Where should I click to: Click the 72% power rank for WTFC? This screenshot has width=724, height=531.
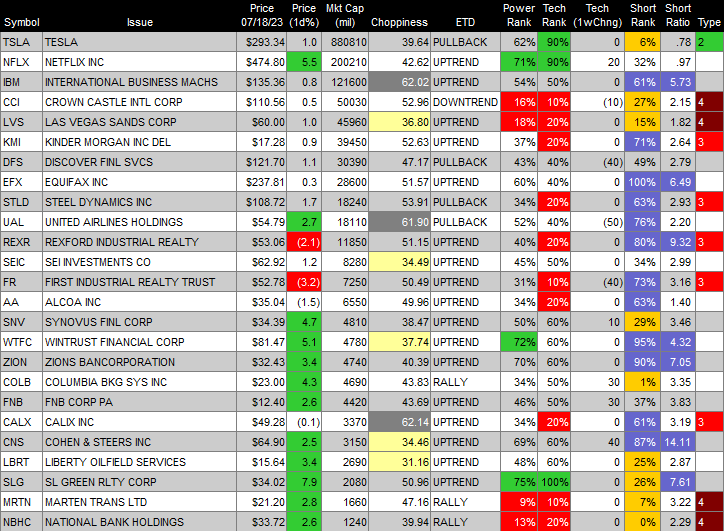coord(519,342)
